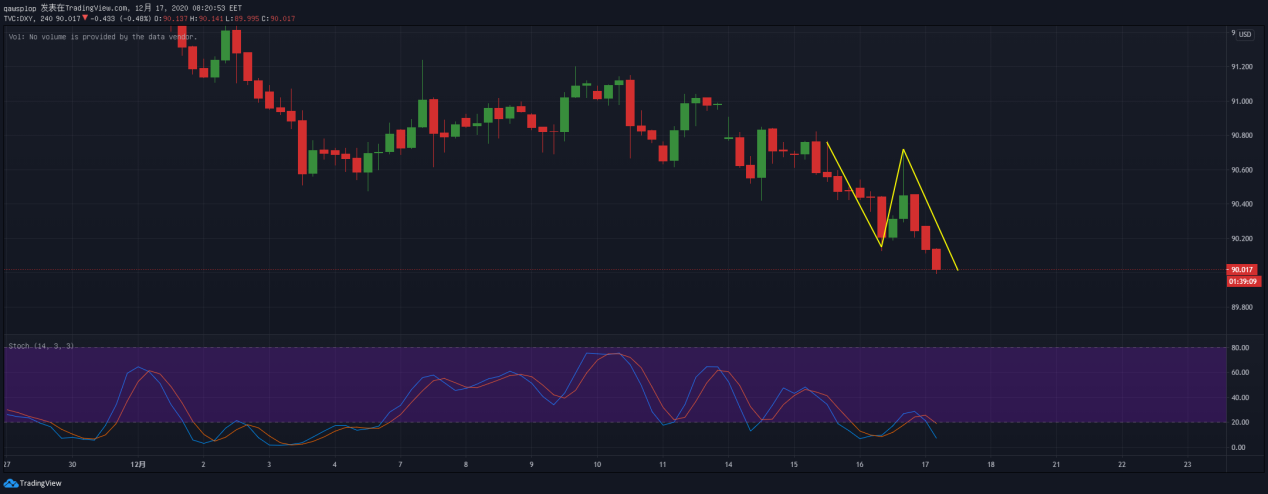Open the USD currency selector
This screenshot has width=1268, height=494.
1244,35
